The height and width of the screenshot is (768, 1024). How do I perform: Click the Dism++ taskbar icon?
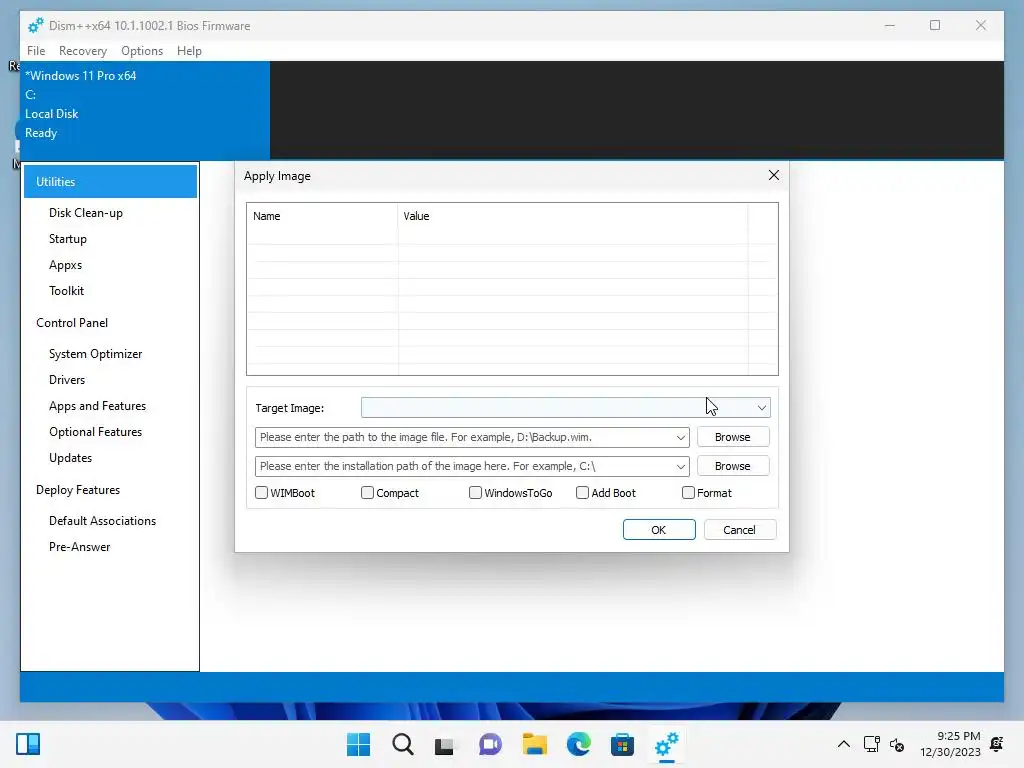tap(666, 744)
